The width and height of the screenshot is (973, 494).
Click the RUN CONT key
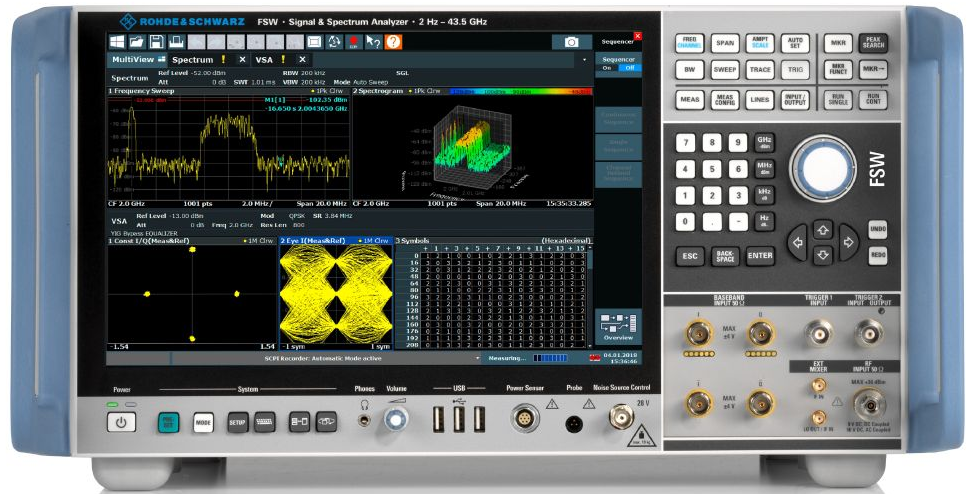coord(873,99)
